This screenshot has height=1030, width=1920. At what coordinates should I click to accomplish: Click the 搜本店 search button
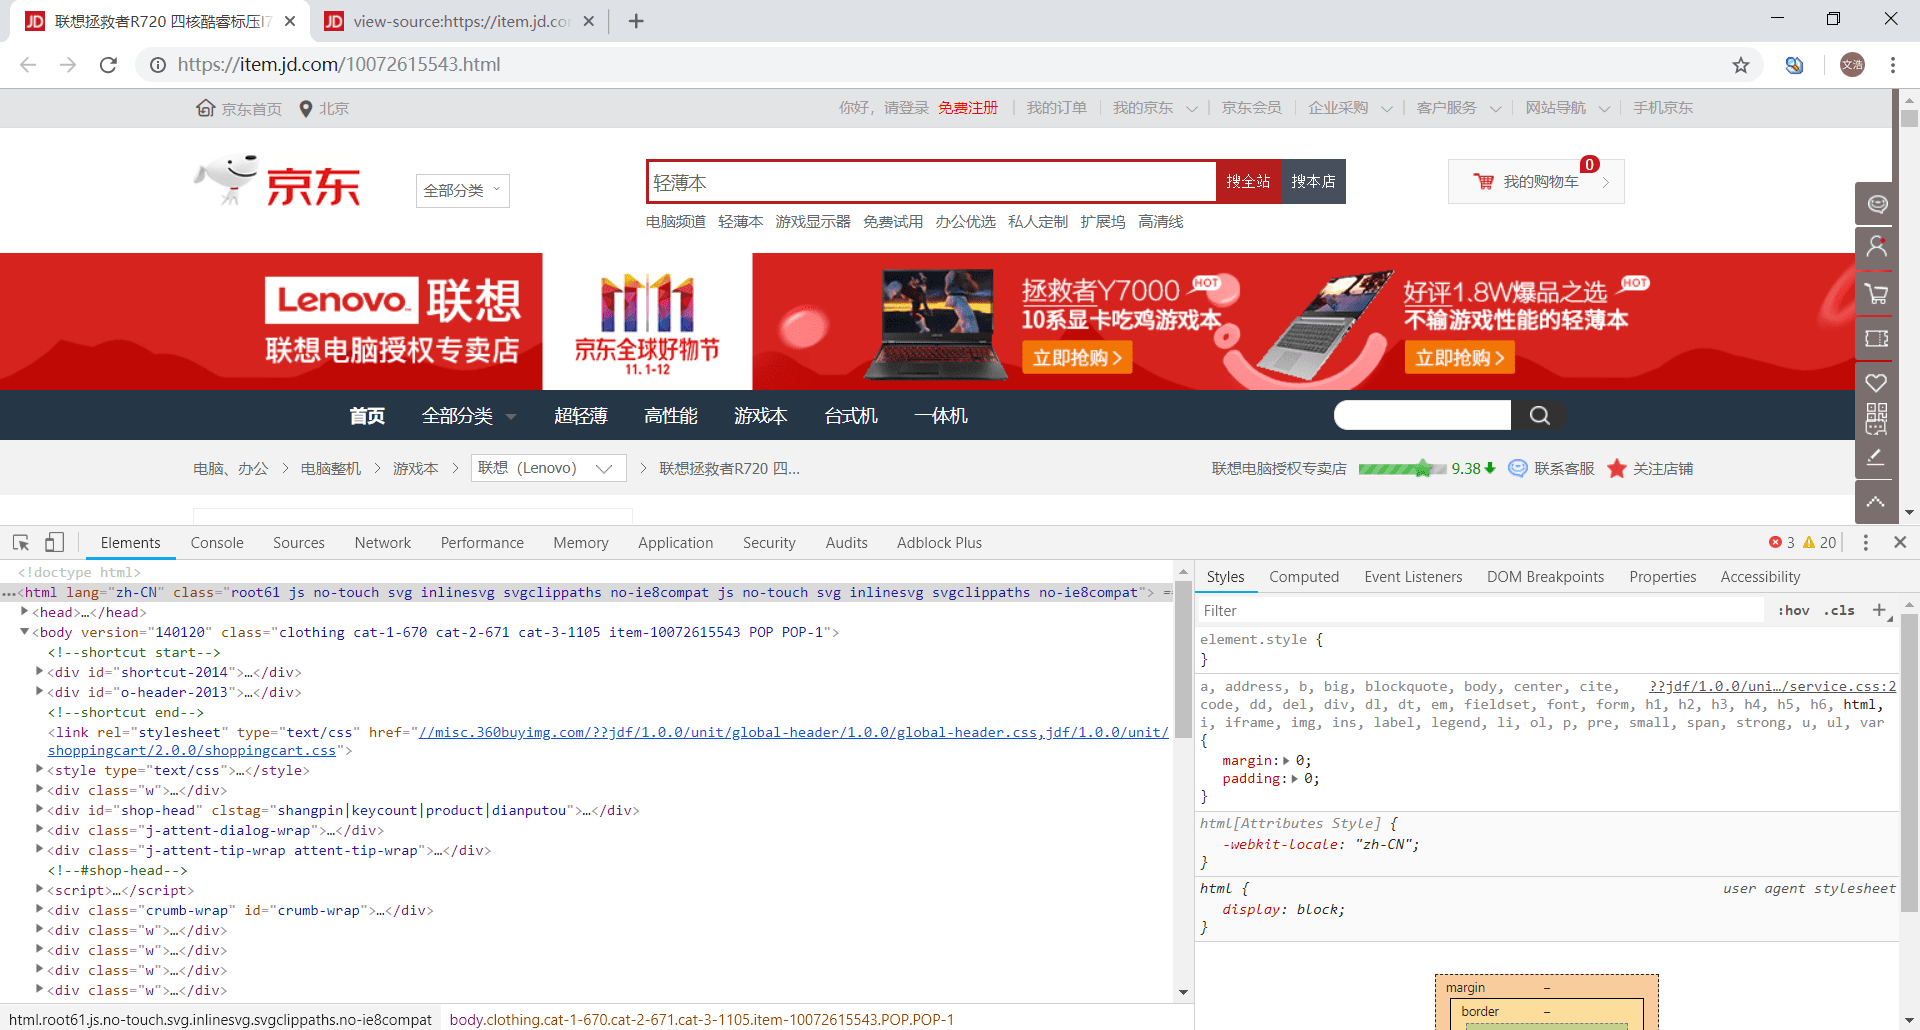[1313, 181]
